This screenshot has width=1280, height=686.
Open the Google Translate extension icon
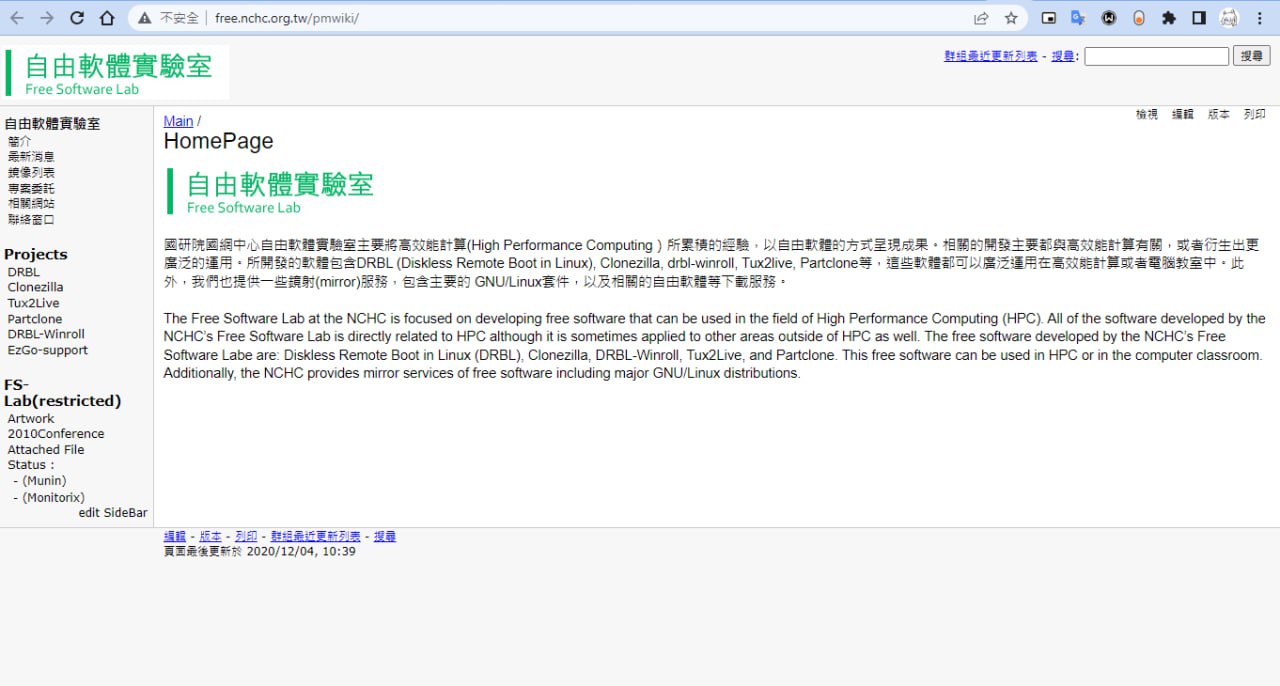tap(1078, 18)
